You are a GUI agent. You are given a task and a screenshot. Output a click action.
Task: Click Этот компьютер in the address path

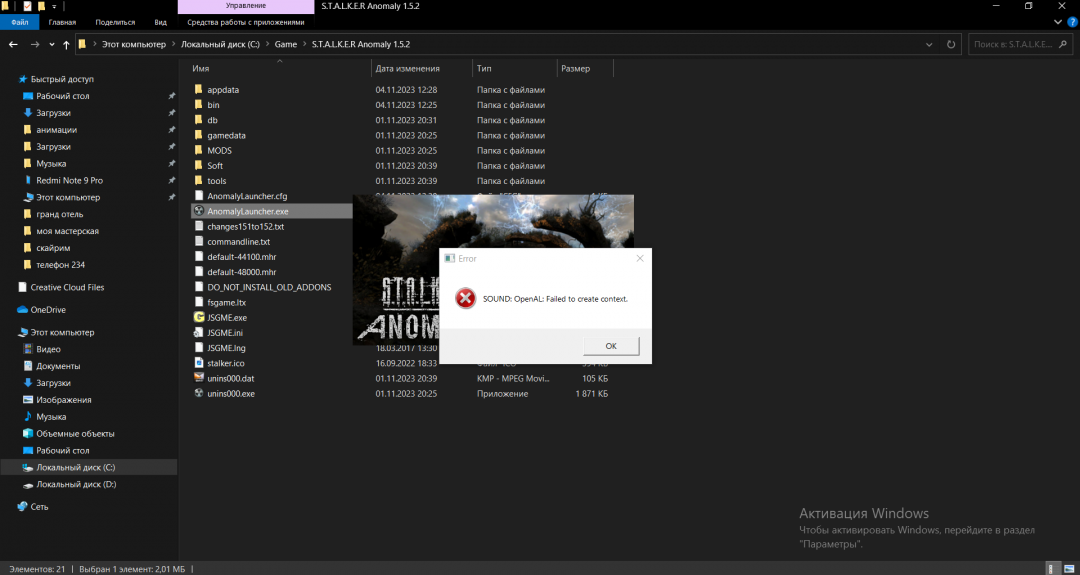[x=134, y=44]
